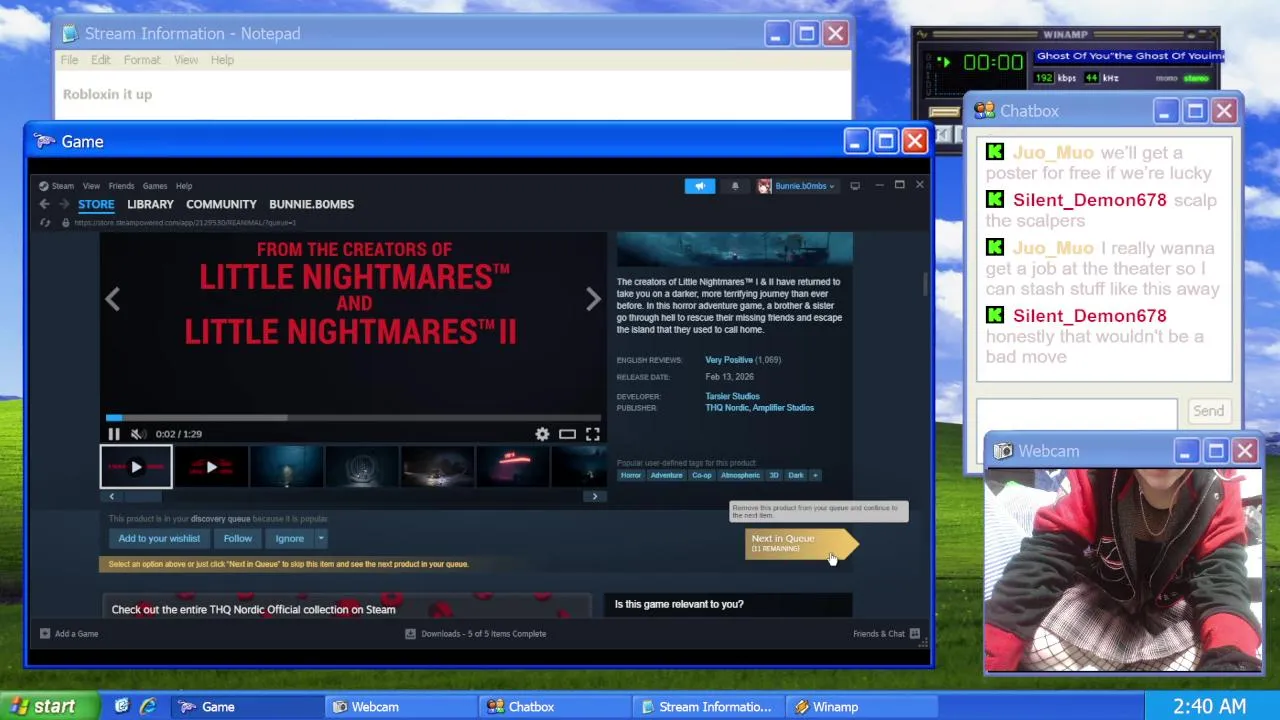Viewport: 1280px width, 720px height.
Task: Ignore this product
Action: pyautogui.click(x=290, y=539)
